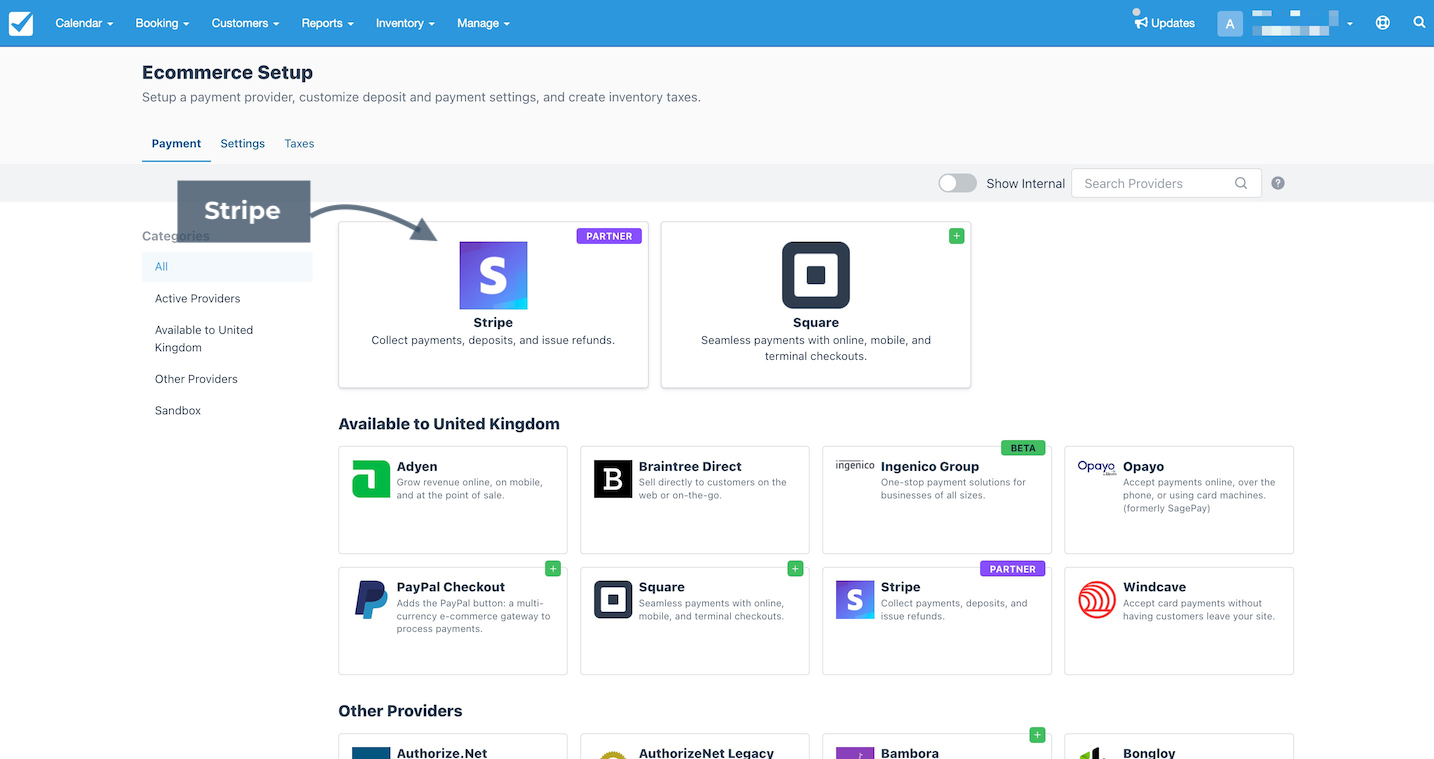Open the Opayo provider title
This screenshot has width=1434, height=759.
(1143, 467)
